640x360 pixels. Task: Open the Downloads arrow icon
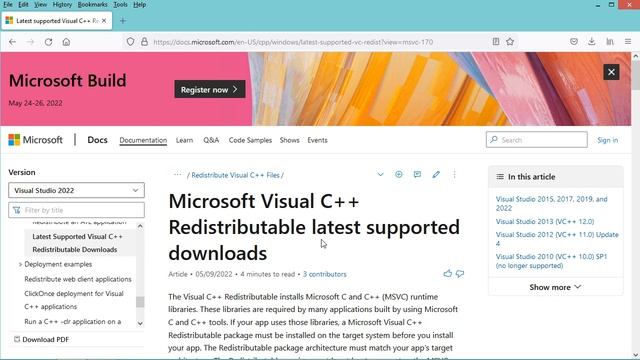591,42
